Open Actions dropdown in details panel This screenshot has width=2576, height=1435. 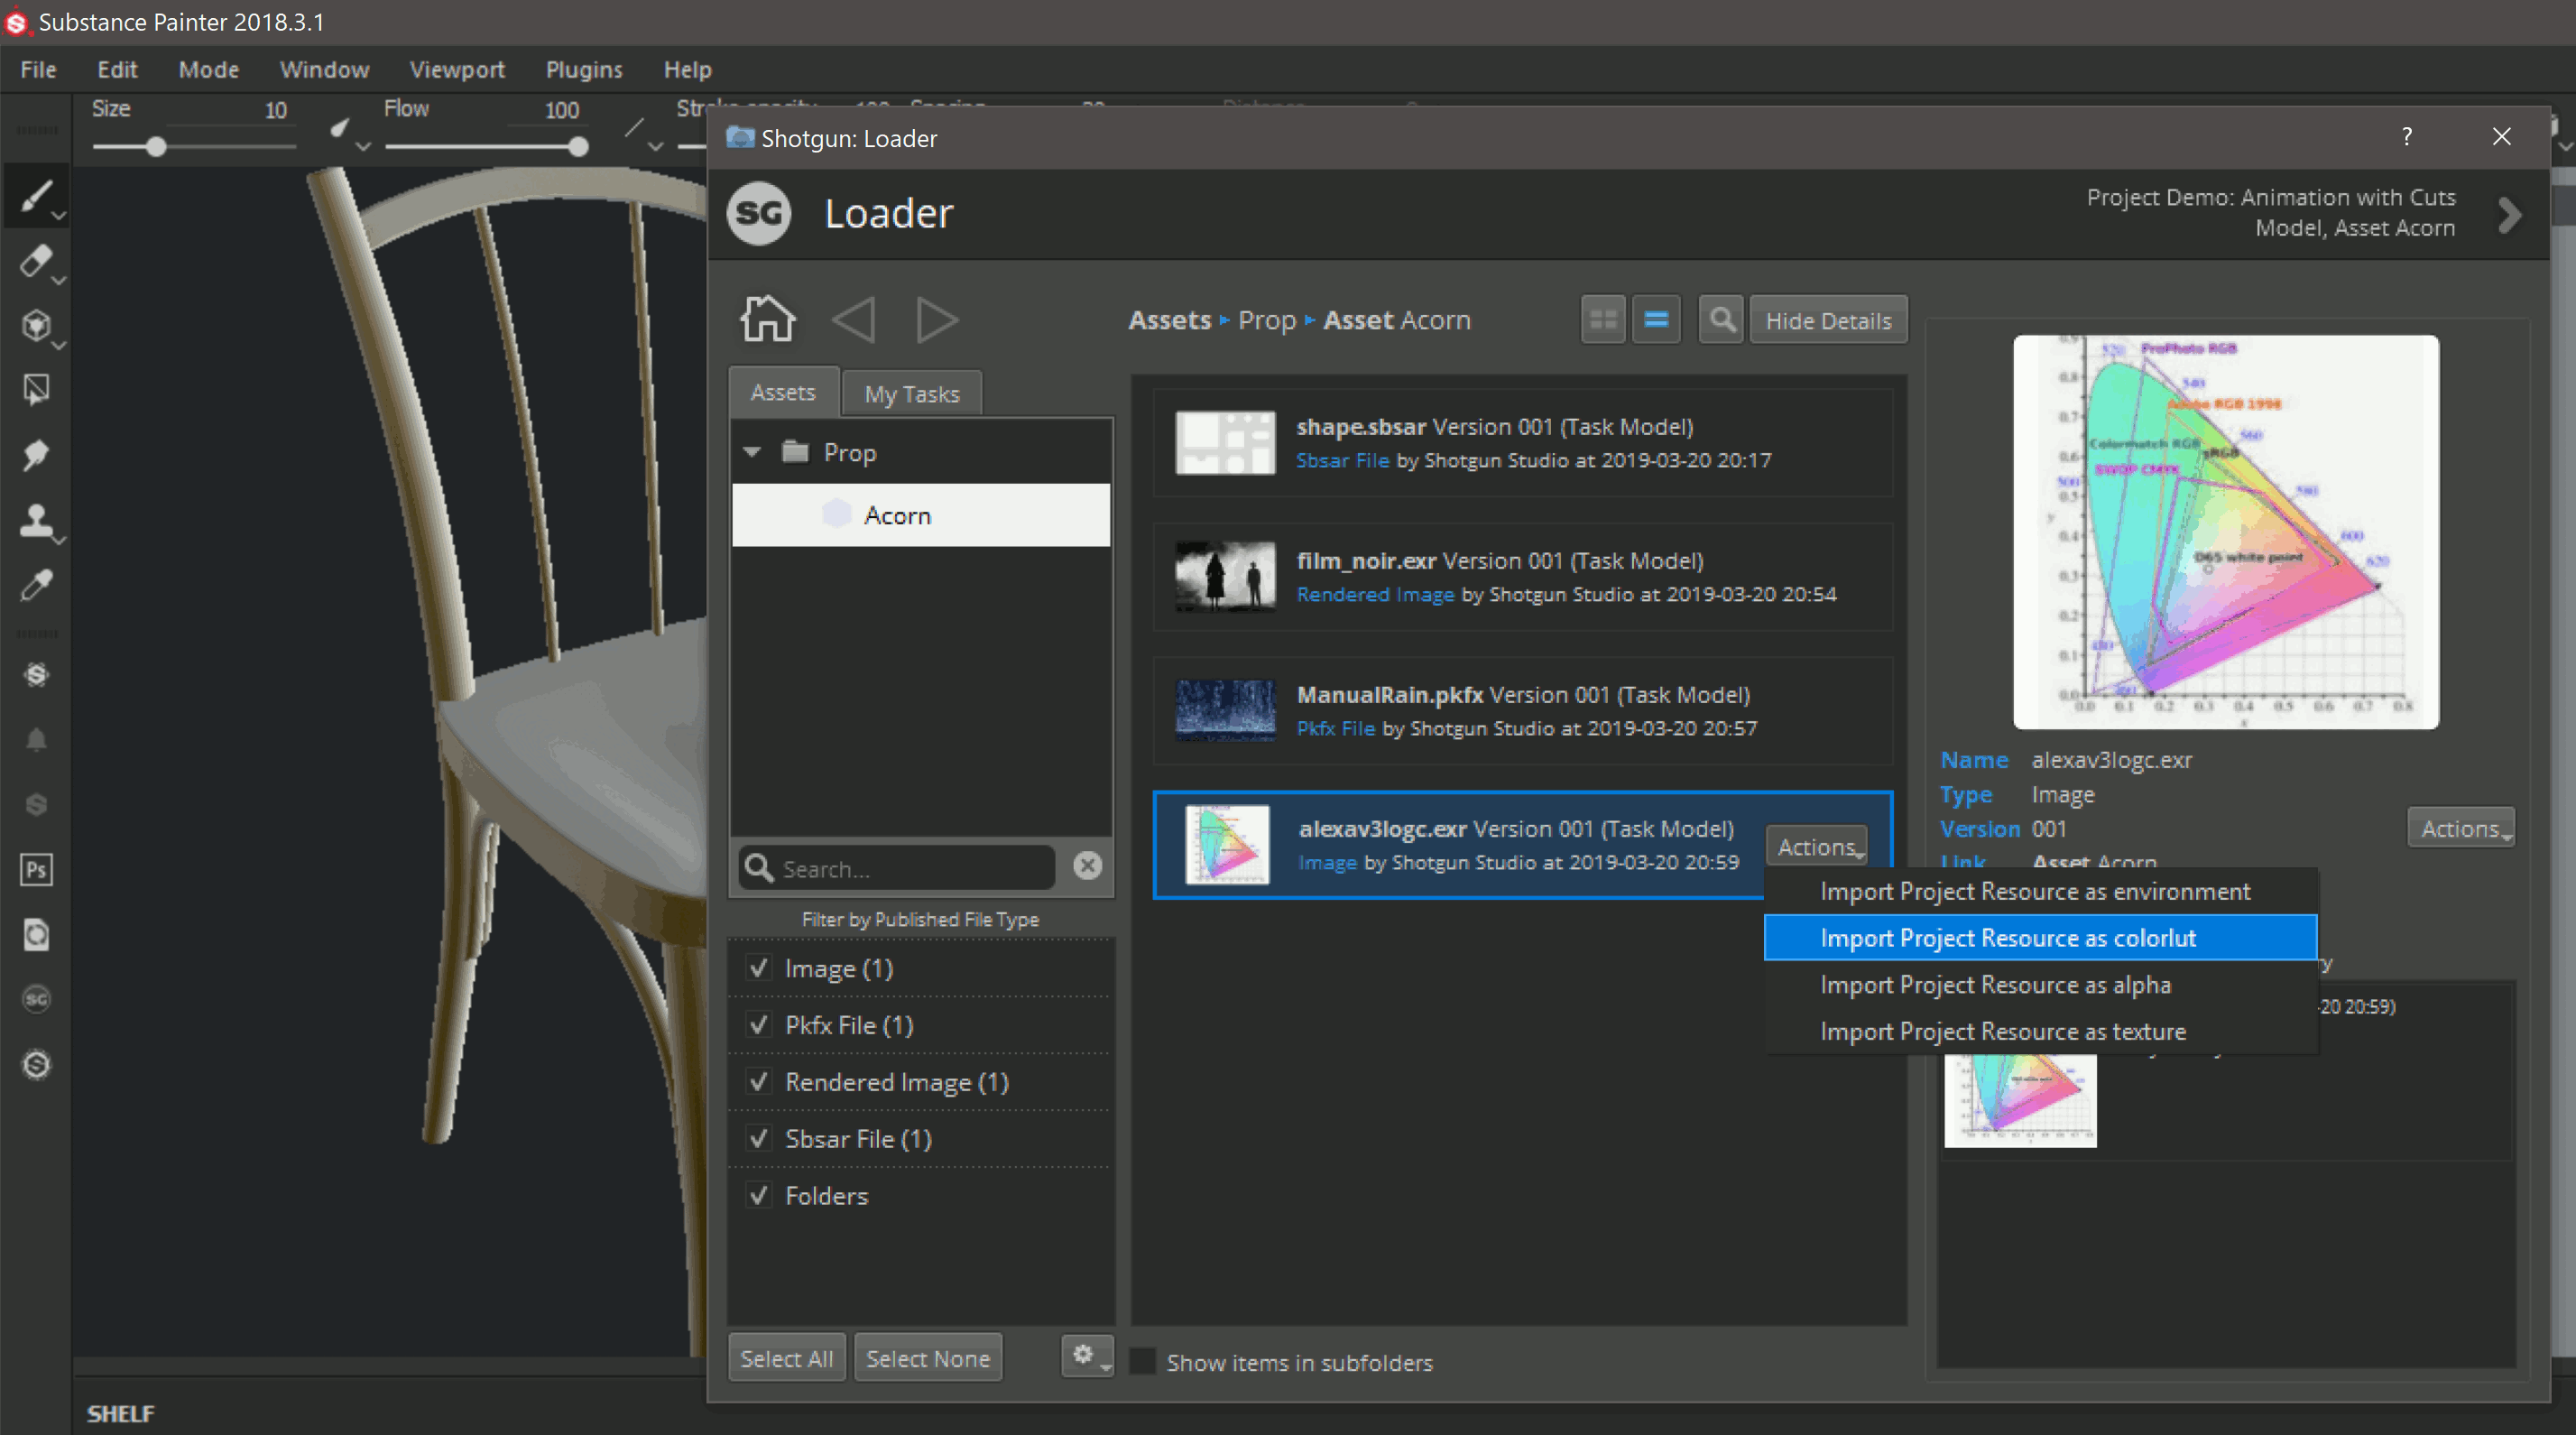tap(2460, 828)
